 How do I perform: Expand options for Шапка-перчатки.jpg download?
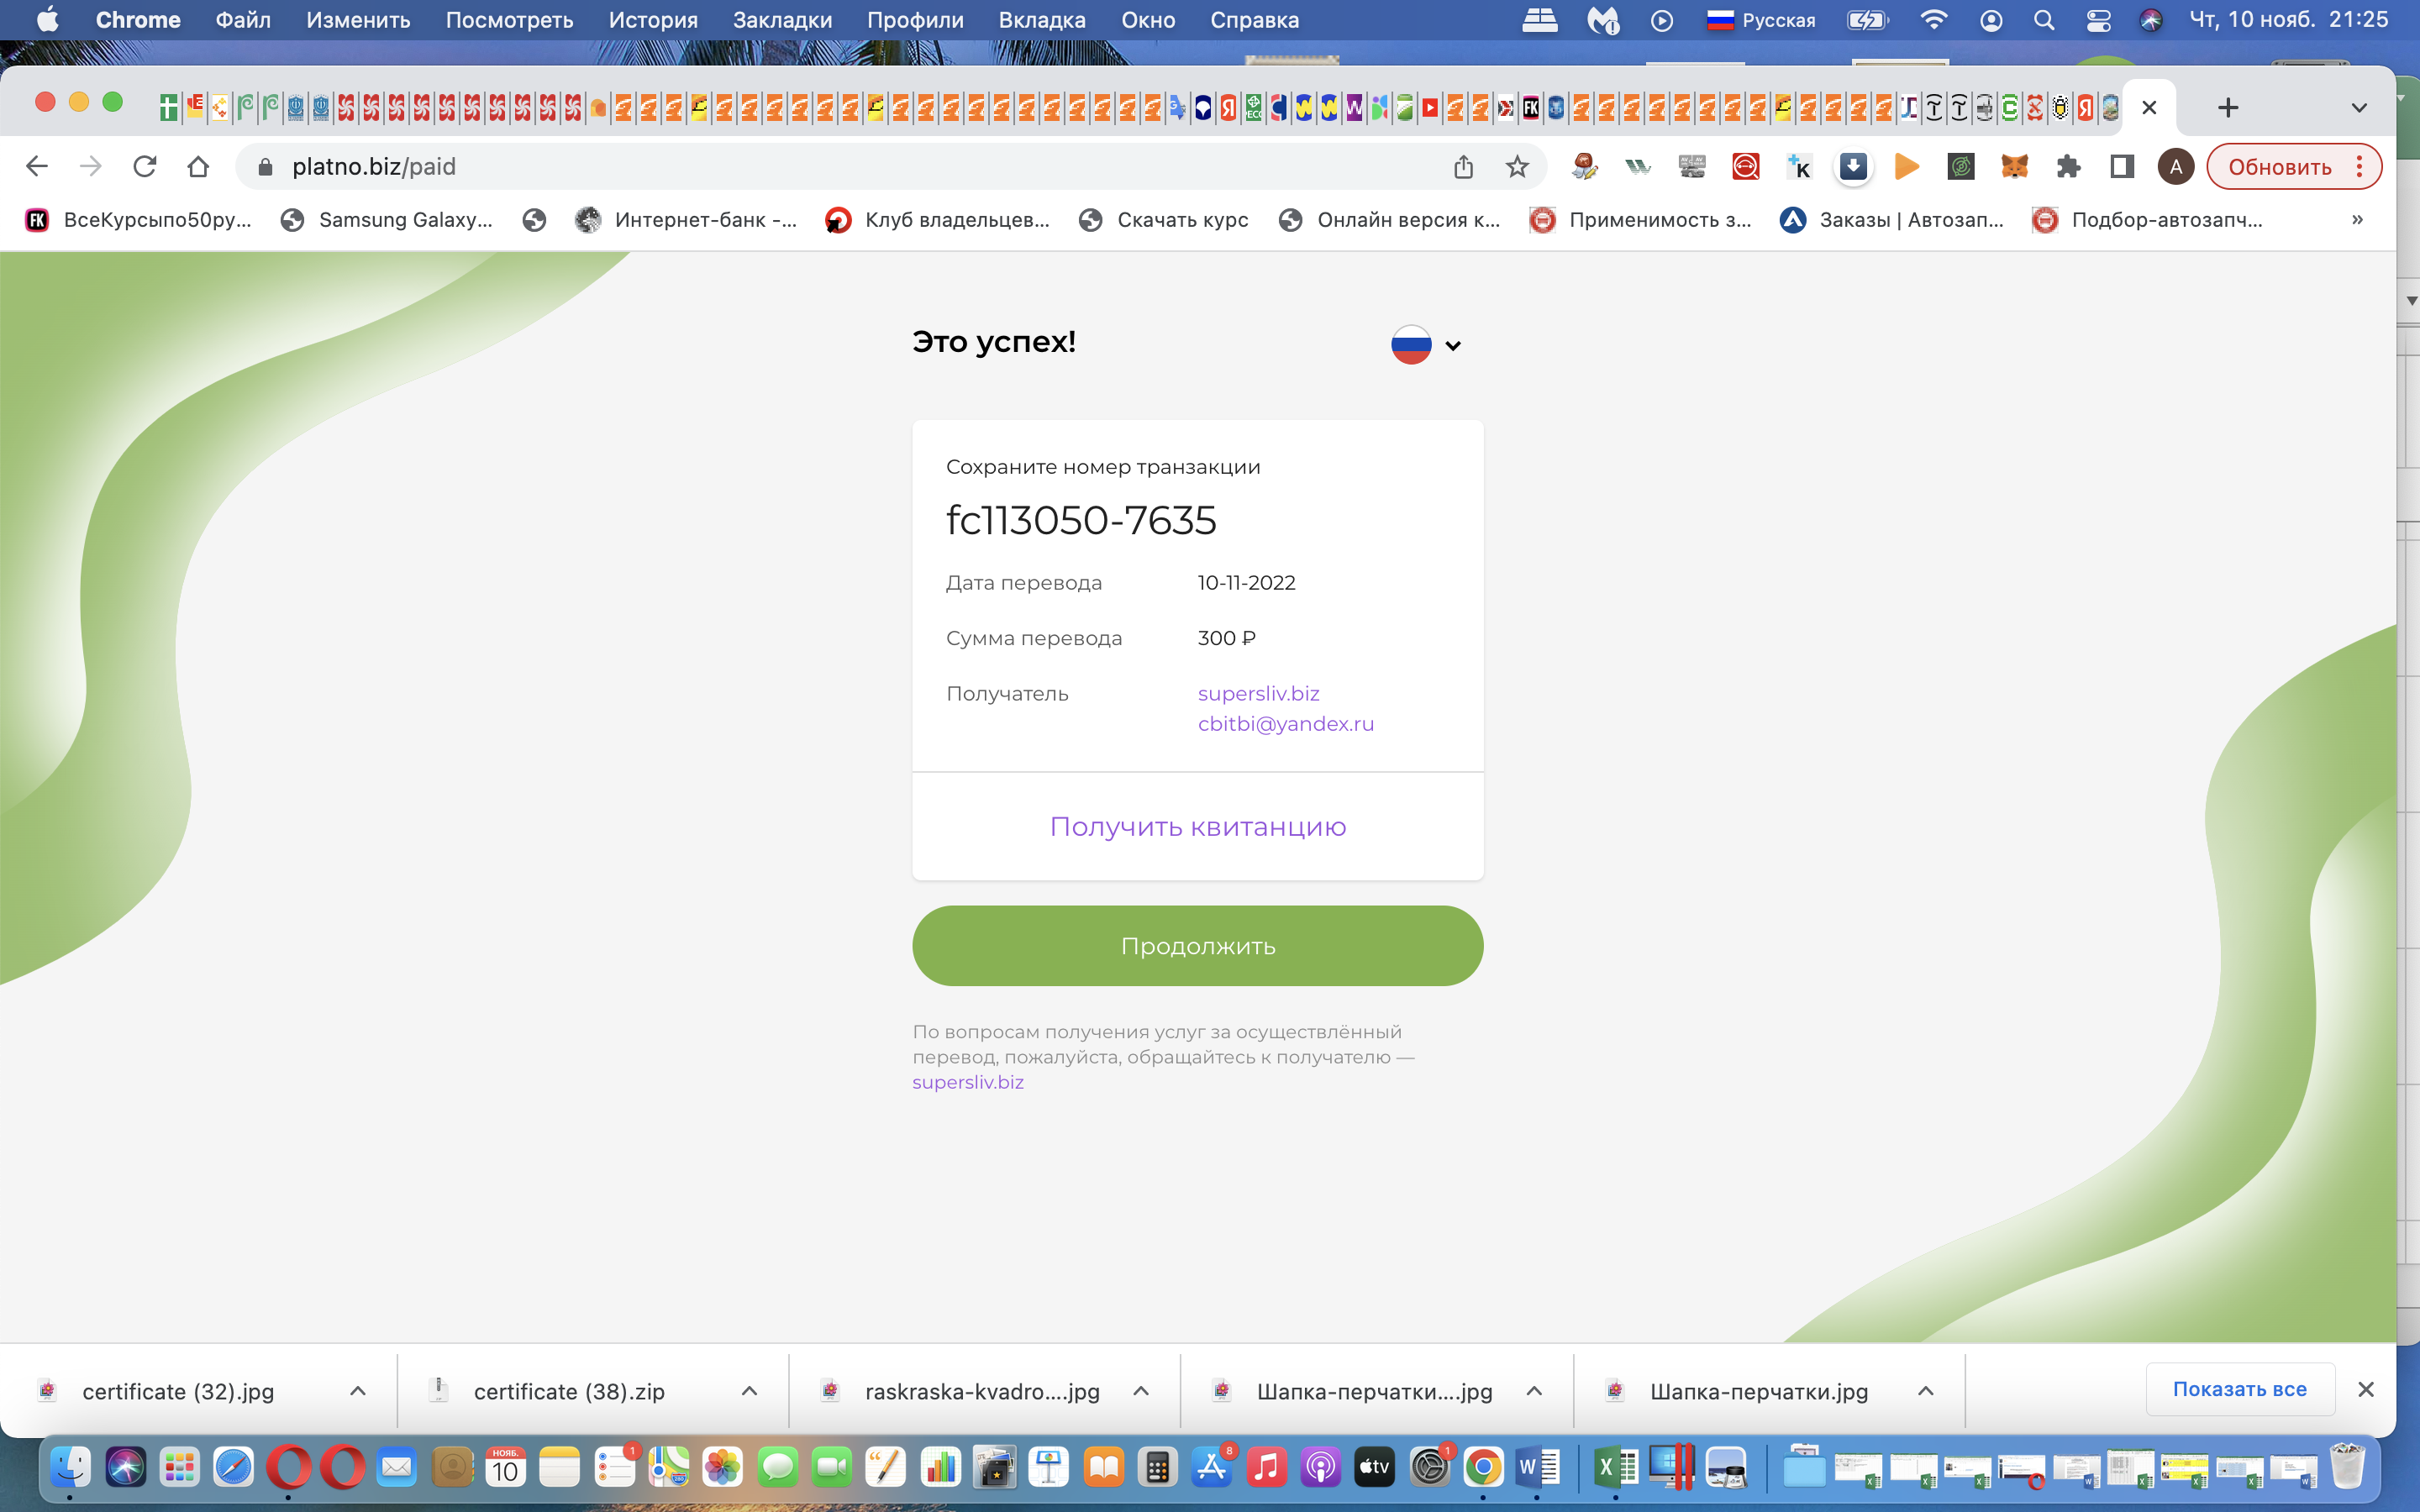point(1926,1391)
